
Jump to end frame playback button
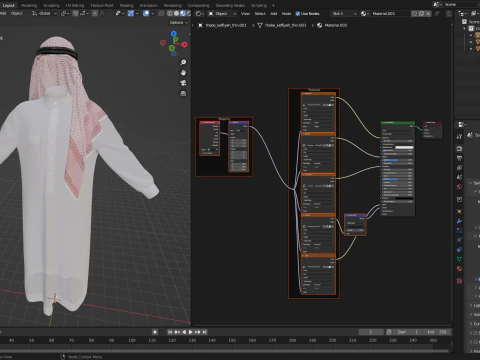pos(204,332)
